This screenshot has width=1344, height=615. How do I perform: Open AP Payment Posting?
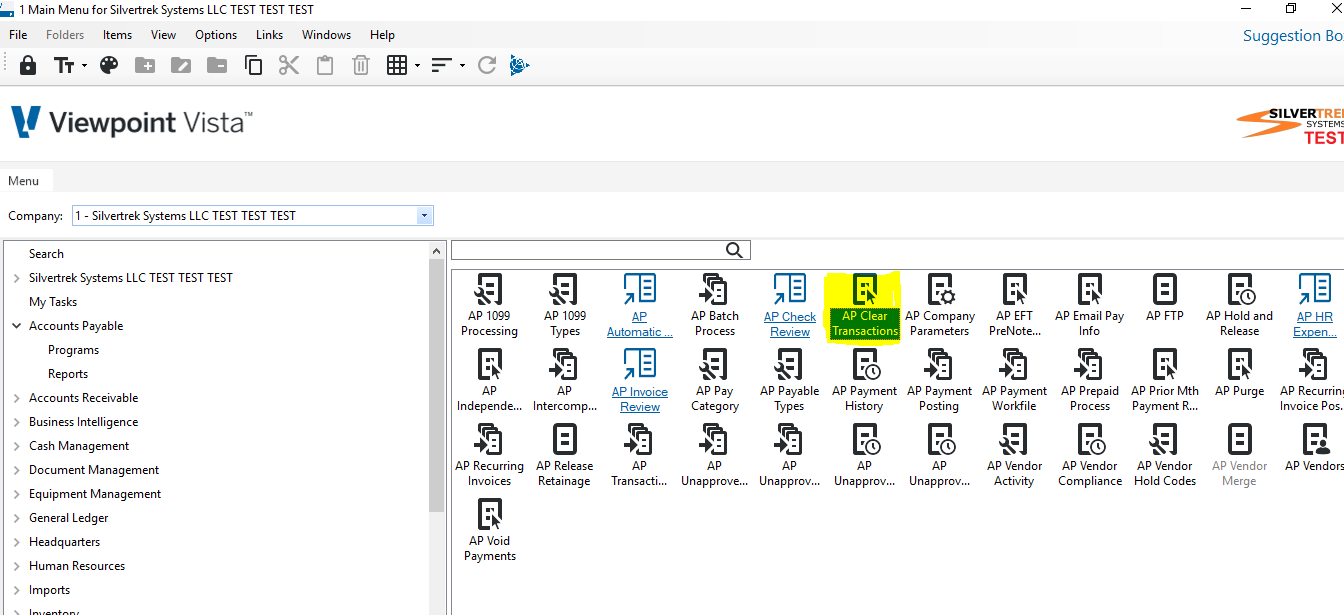(x=940, y=380)
